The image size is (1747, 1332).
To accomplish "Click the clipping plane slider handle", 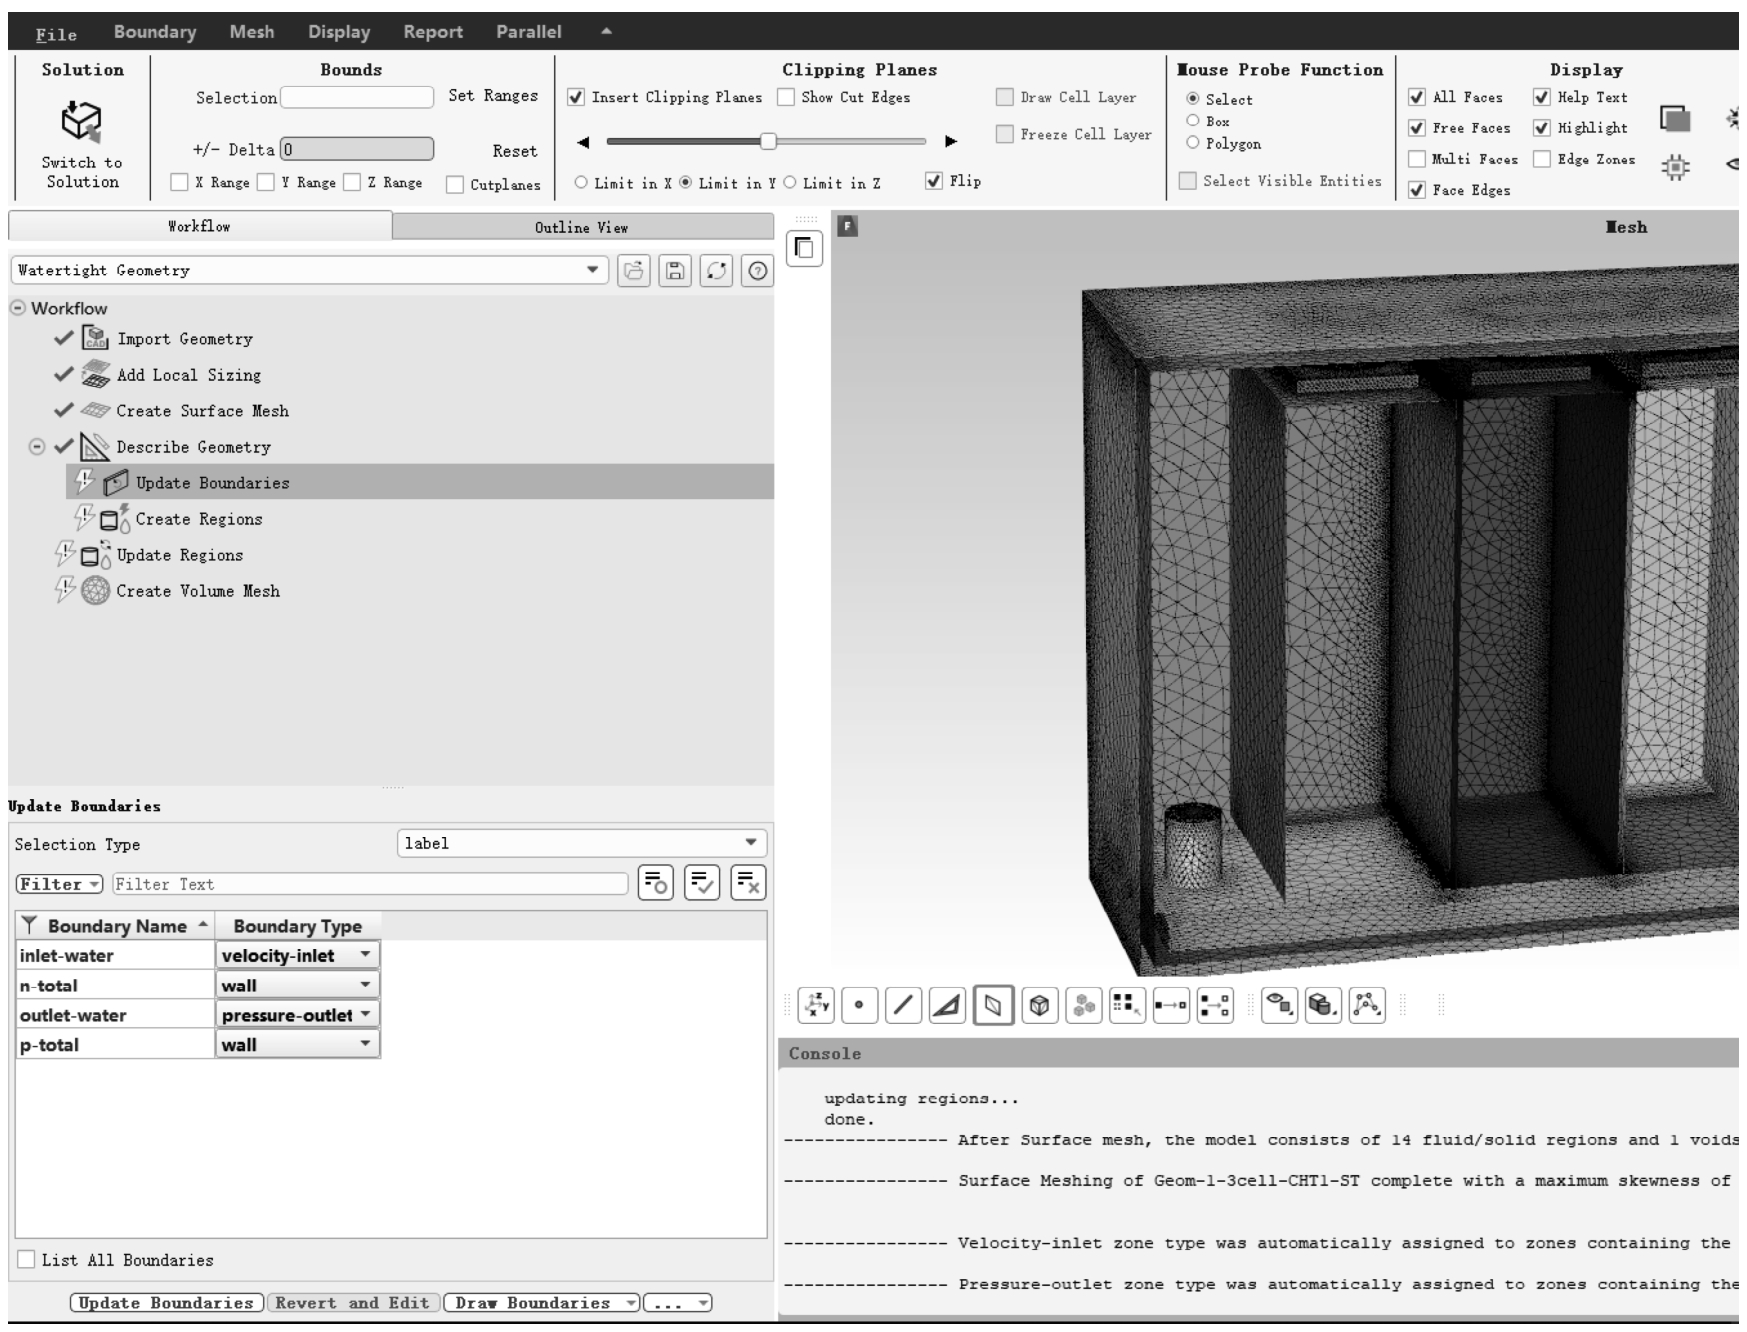I will [x=768, y=141].
